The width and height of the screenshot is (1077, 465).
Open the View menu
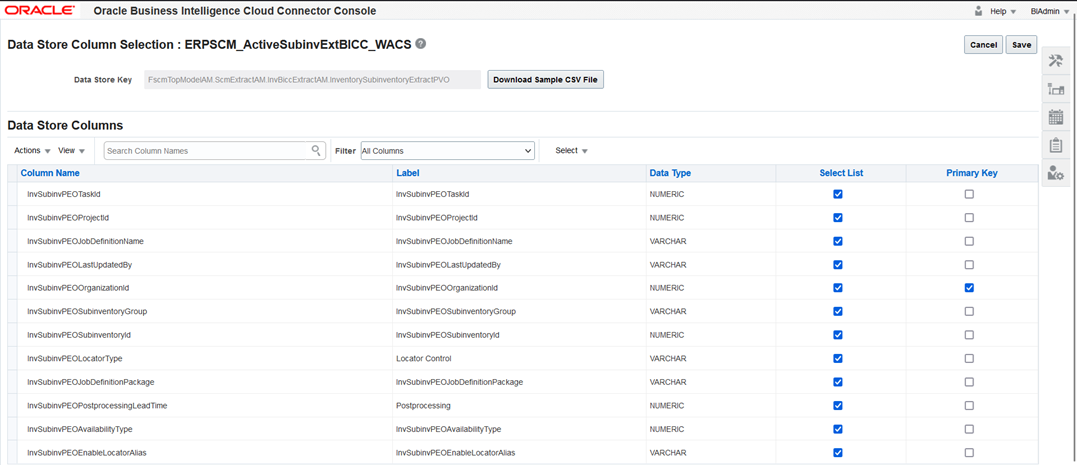pos(71,150)
